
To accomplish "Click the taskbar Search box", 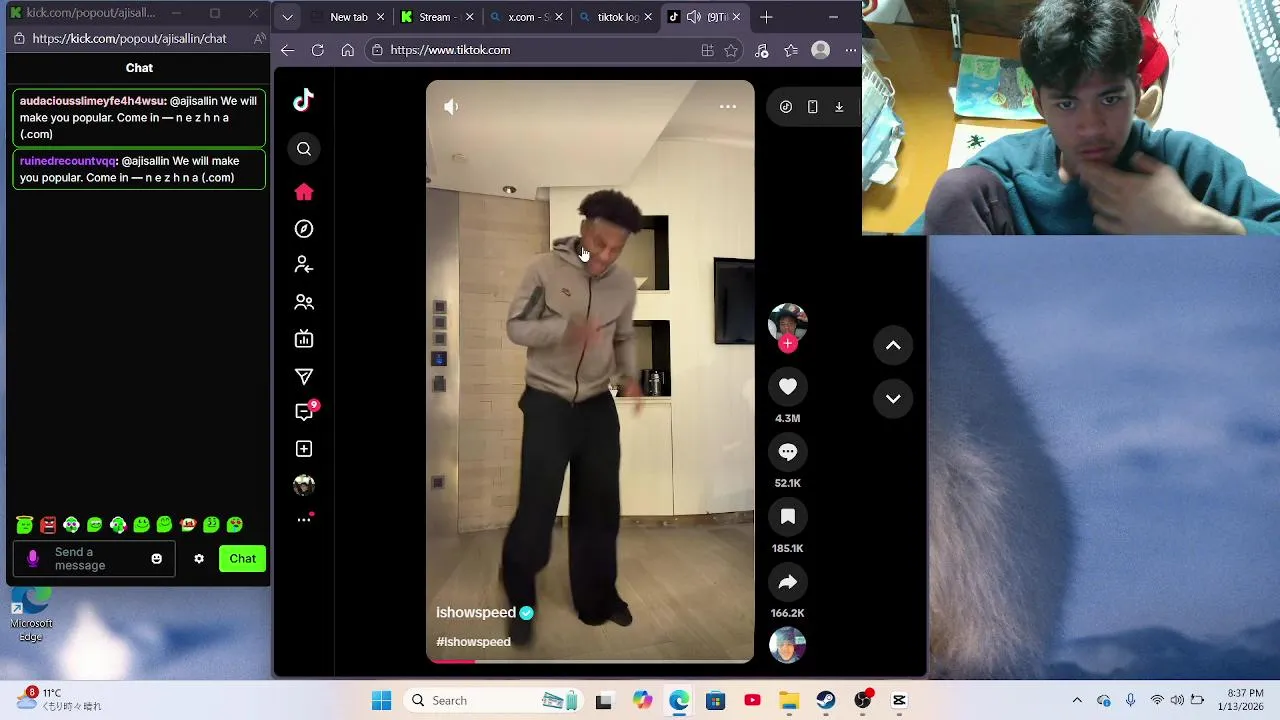I will tap(493, 701).
